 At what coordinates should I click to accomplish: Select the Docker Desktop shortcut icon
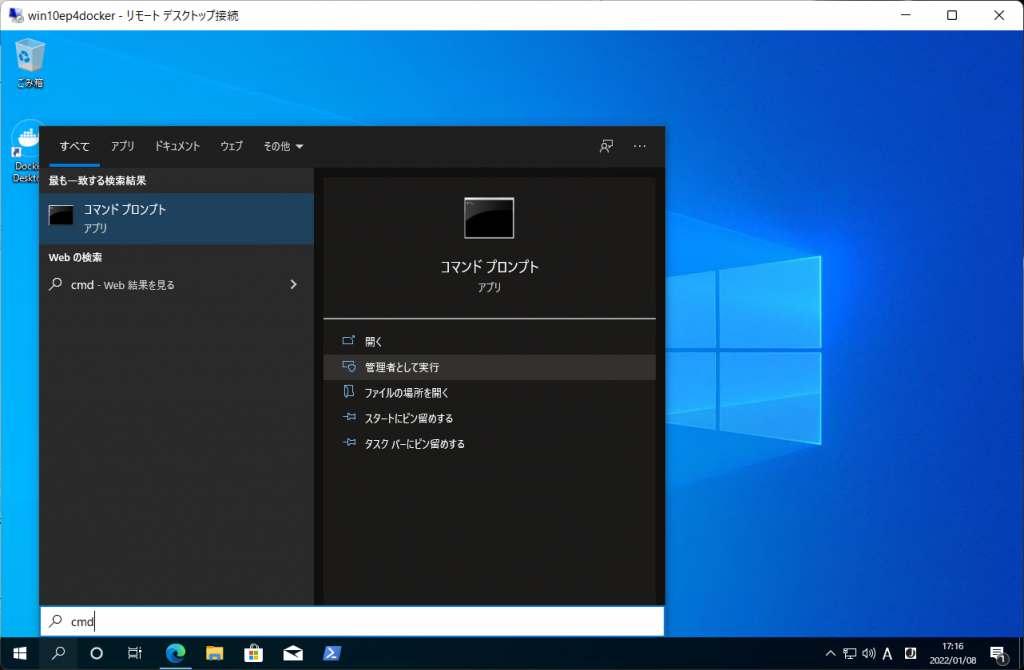[26, 152]
